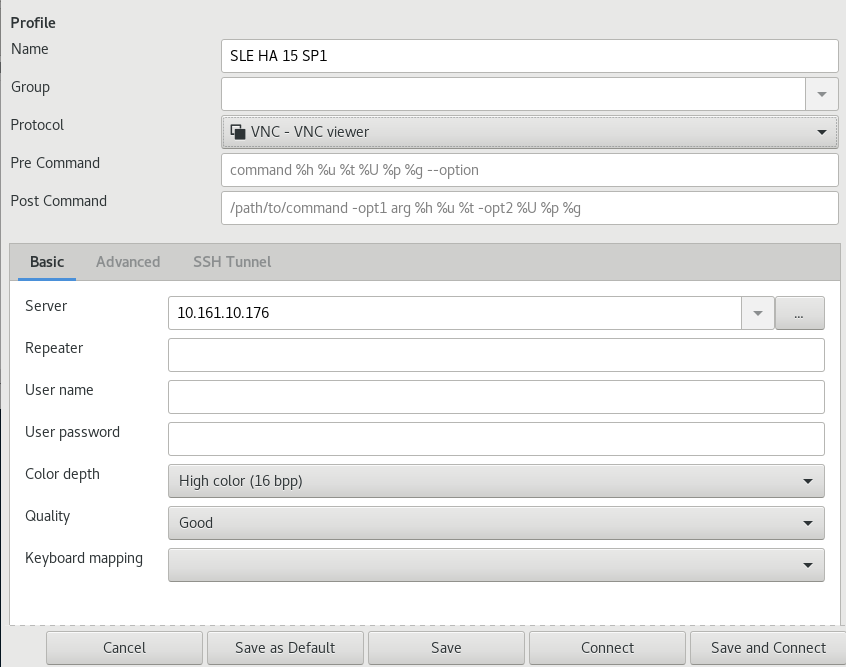Open the Protocol VNC viewer dropdown

tap(528, 131)
